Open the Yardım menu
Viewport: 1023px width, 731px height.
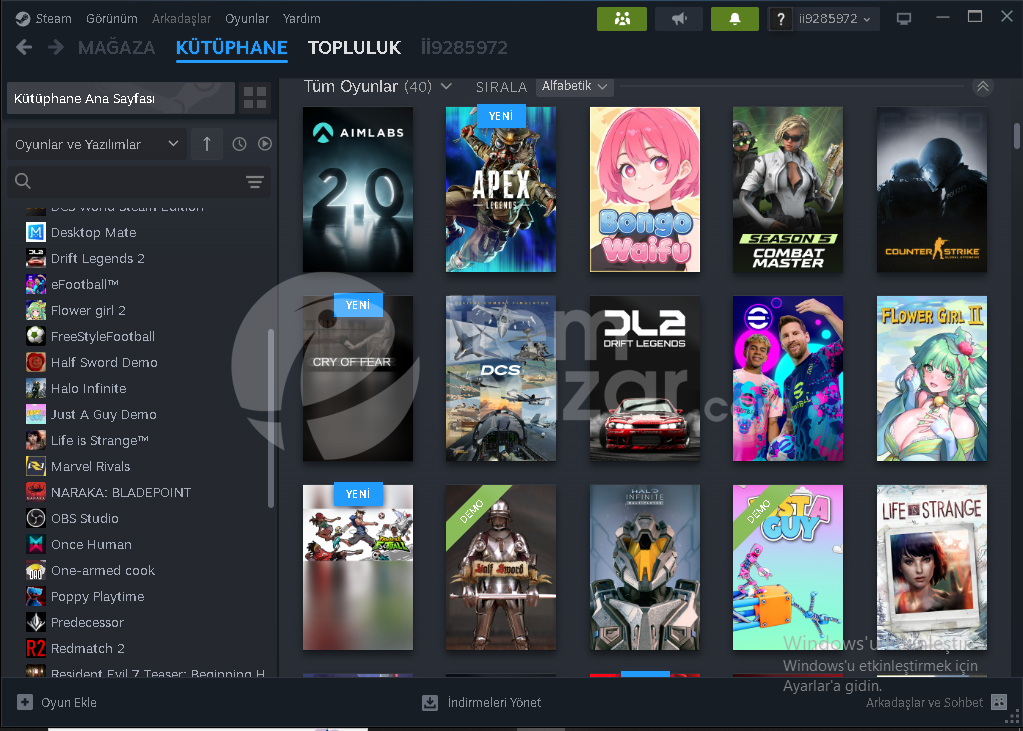301,18
